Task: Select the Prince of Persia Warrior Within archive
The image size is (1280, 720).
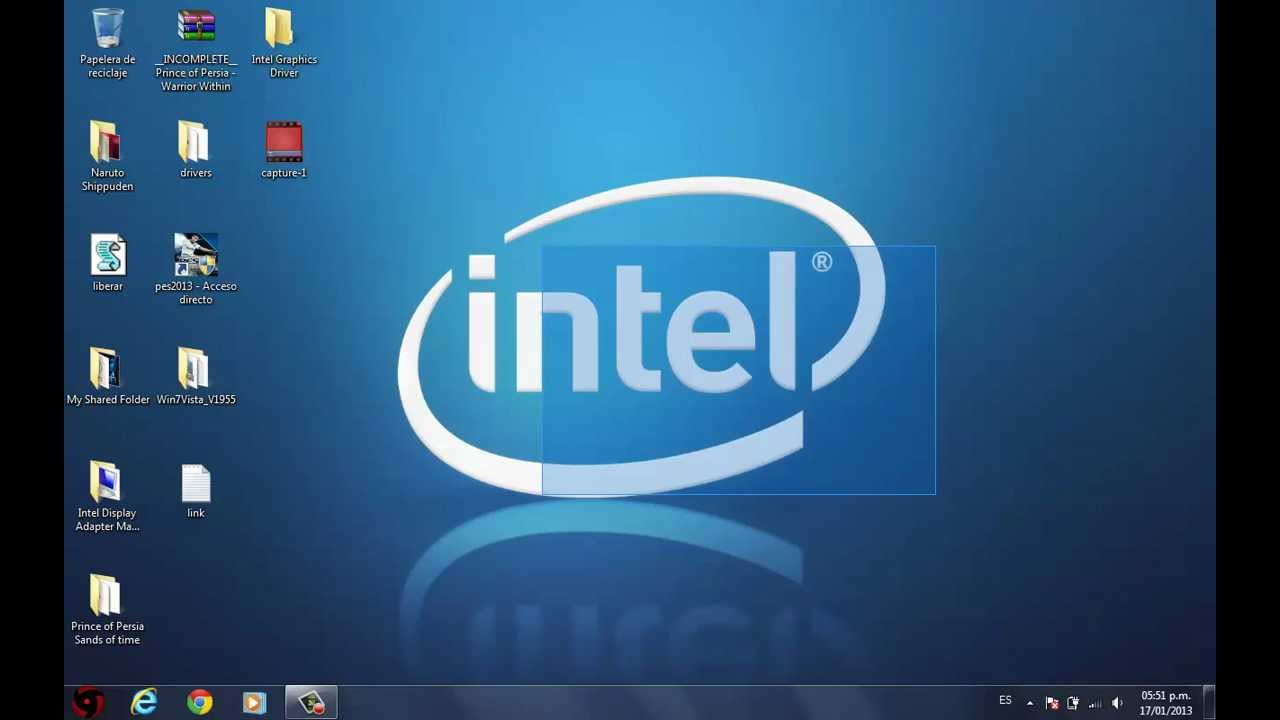Action: tap(196, 50)
